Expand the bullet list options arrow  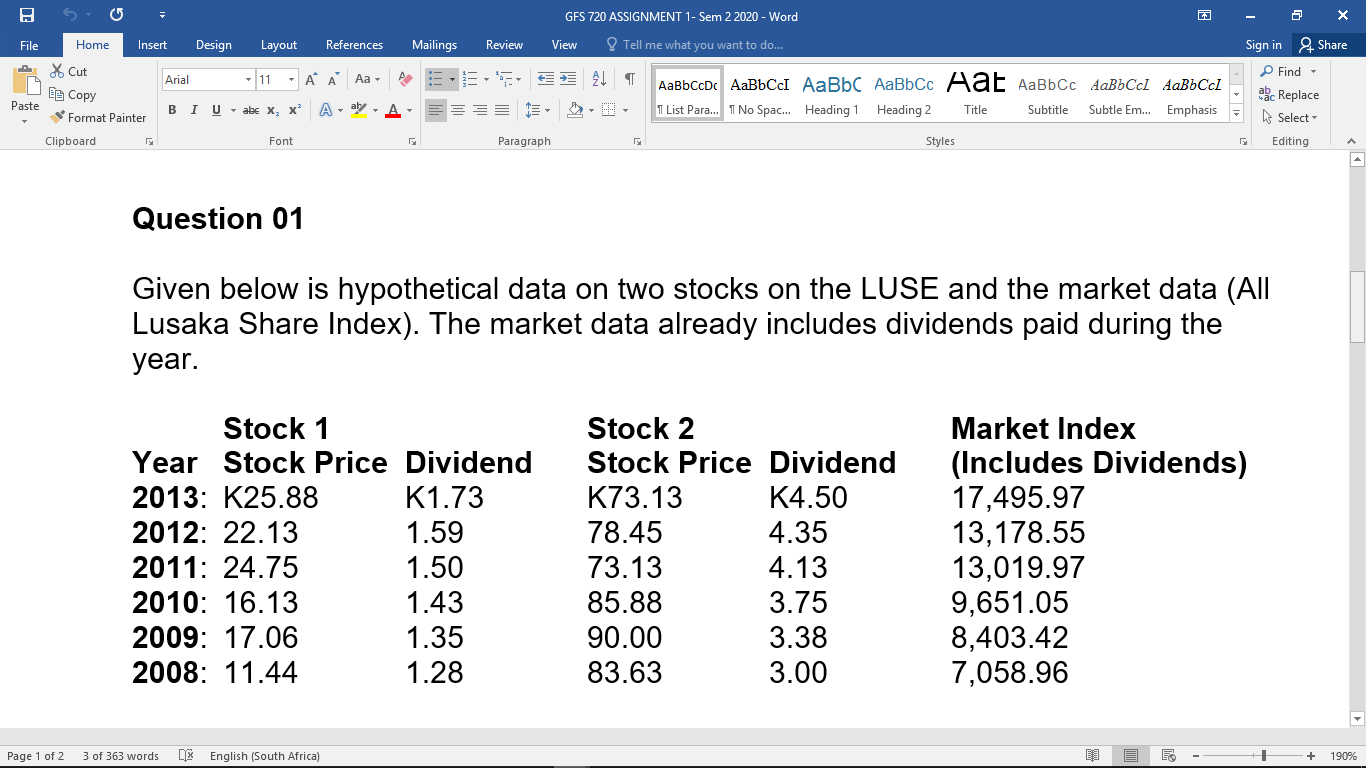click(x=450, y=78)
